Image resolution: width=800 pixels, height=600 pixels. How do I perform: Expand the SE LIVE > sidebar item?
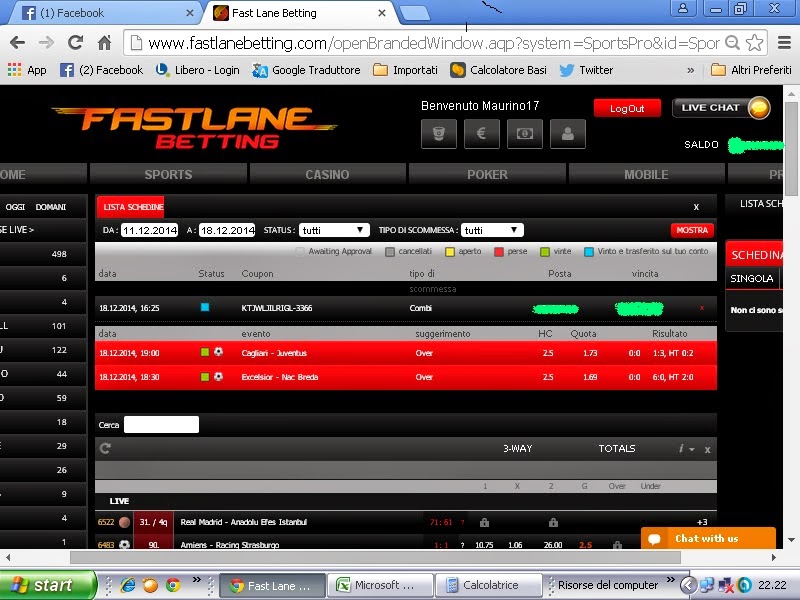click(17, 230)
